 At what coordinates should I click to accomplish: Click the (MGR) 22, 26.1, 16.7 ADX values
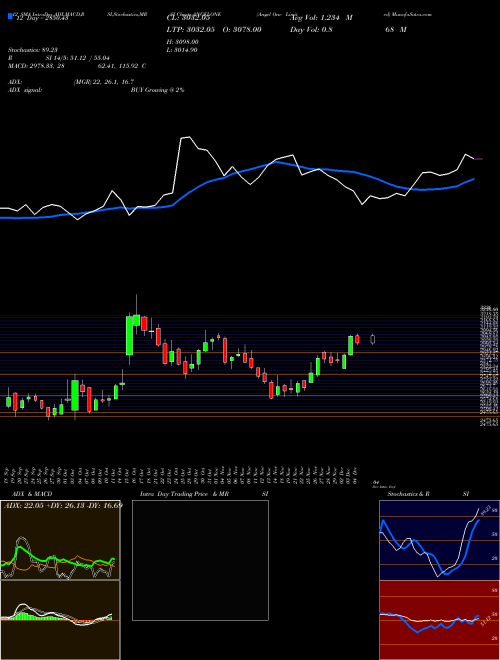point(104,82)
